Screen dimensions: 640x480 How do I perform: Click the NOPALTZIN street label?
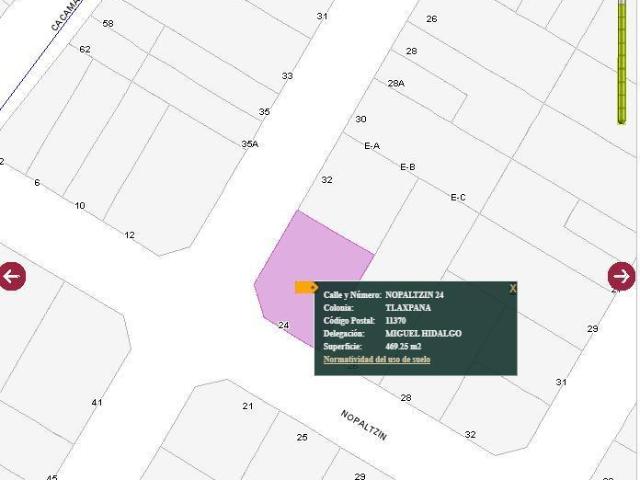pos(363,425)
